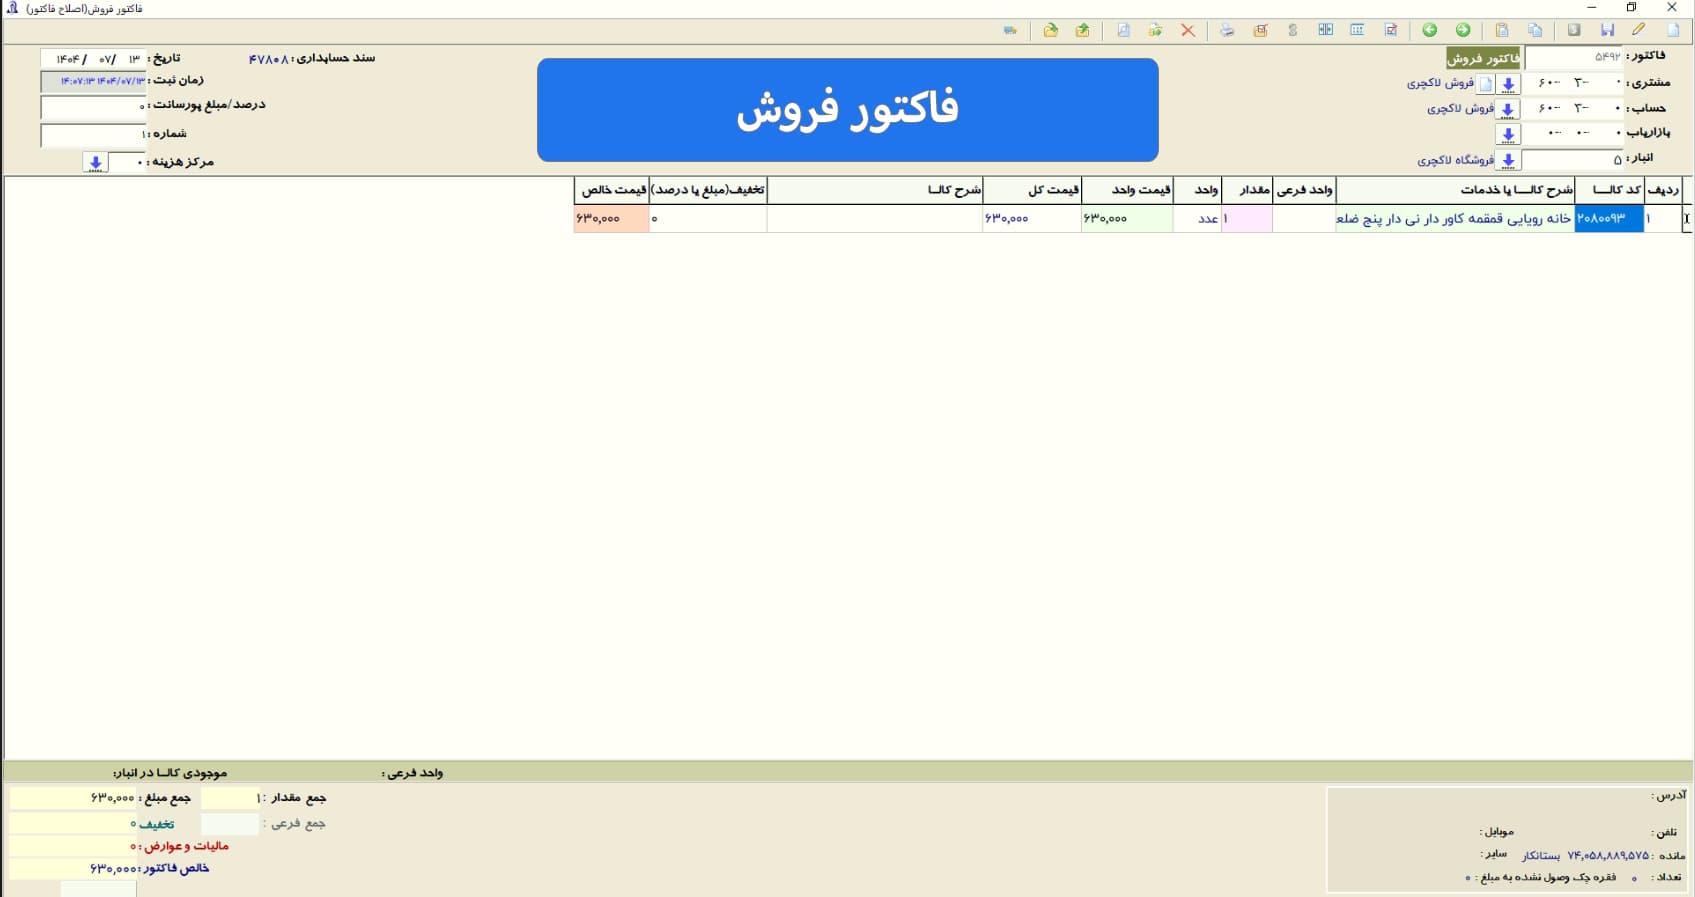Screen dimensions: 1695x897
Task: Click the open folder with green arrow icon
Action: (1050, 30)
